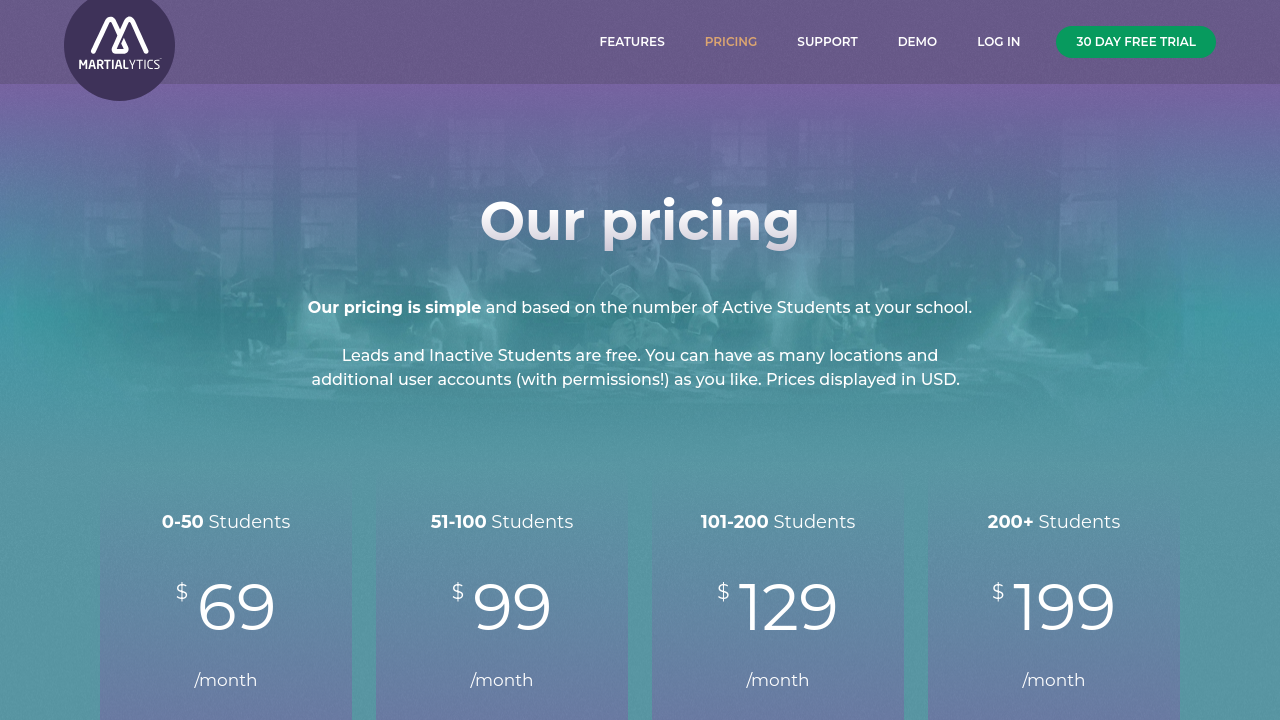Click the $129 price figure
Image resolution: width=1280 pixels, height=720 pixels.
787,607
